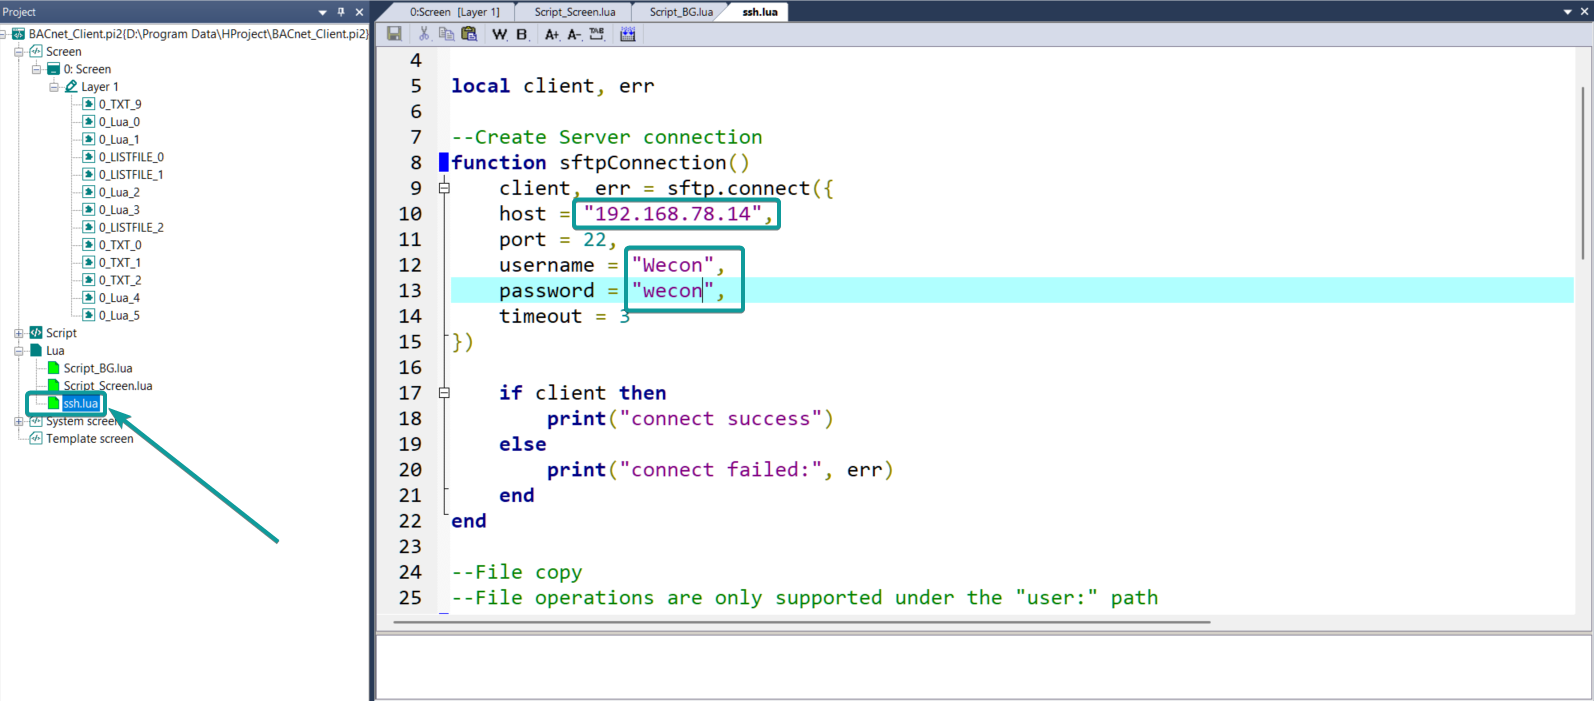The width and height of the screenshot is (1594, 701).
Task: Increase font size with the A+ button
Action: point(551,34)
